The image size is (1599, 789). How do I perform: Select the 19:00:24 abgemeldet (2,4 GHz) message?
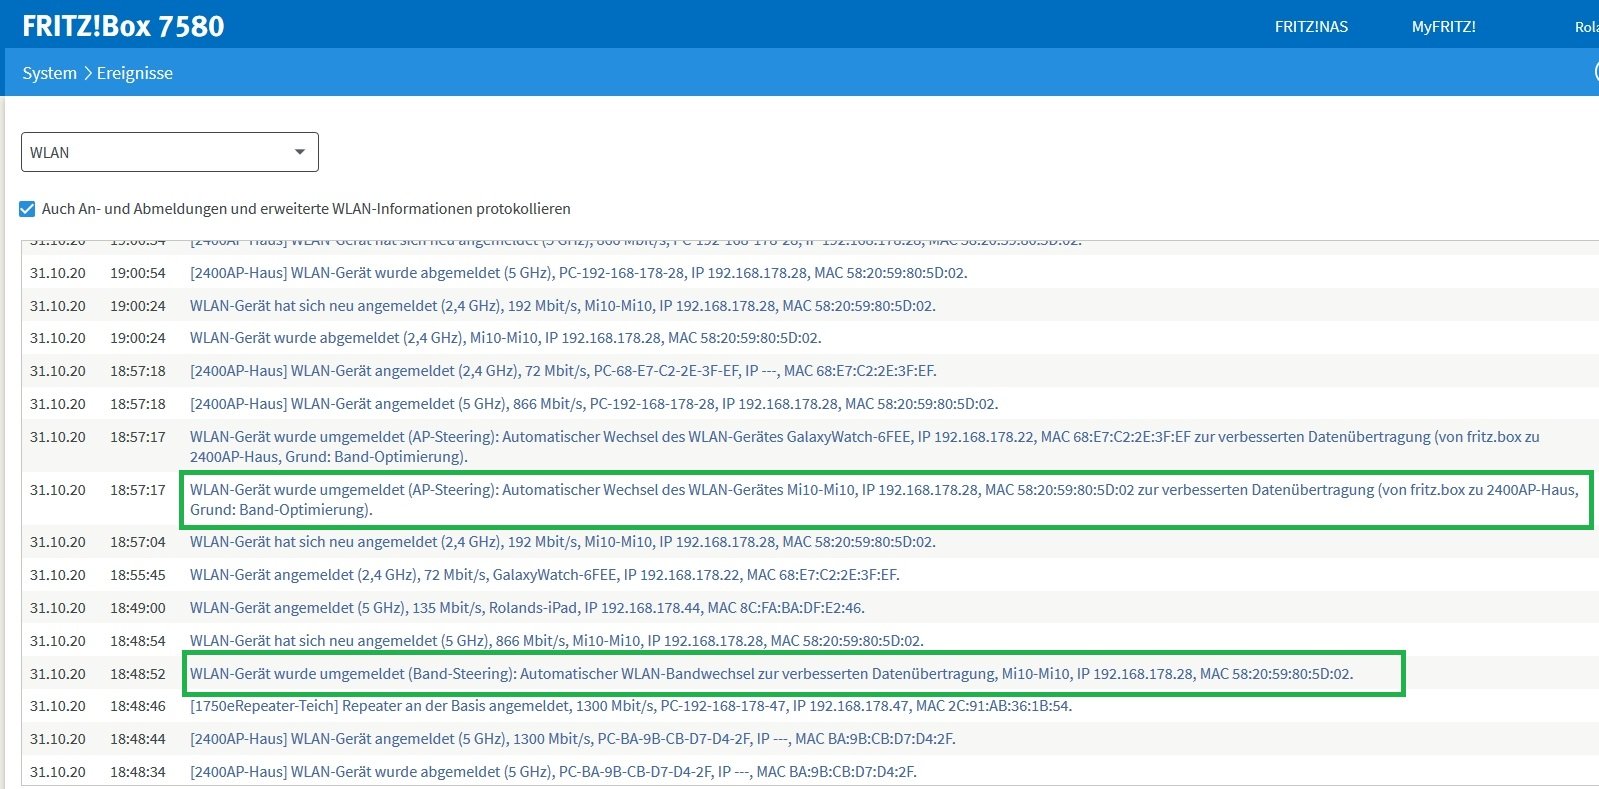(x=506, y=338)
